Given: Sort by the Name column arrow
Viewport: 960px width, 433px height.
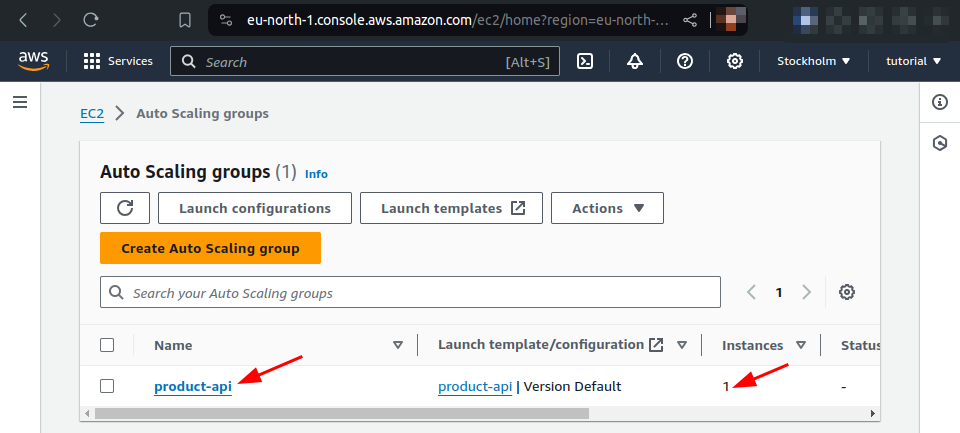Looking at the screenshot, I should pos(398,345).
